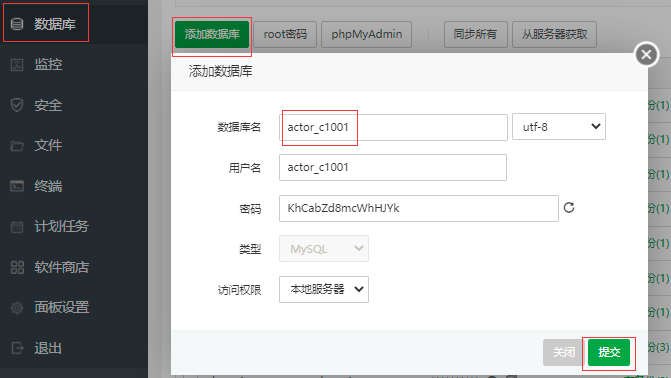Select 退出 to log out
This screenshot has height=378, width=671.
[48, 348]
